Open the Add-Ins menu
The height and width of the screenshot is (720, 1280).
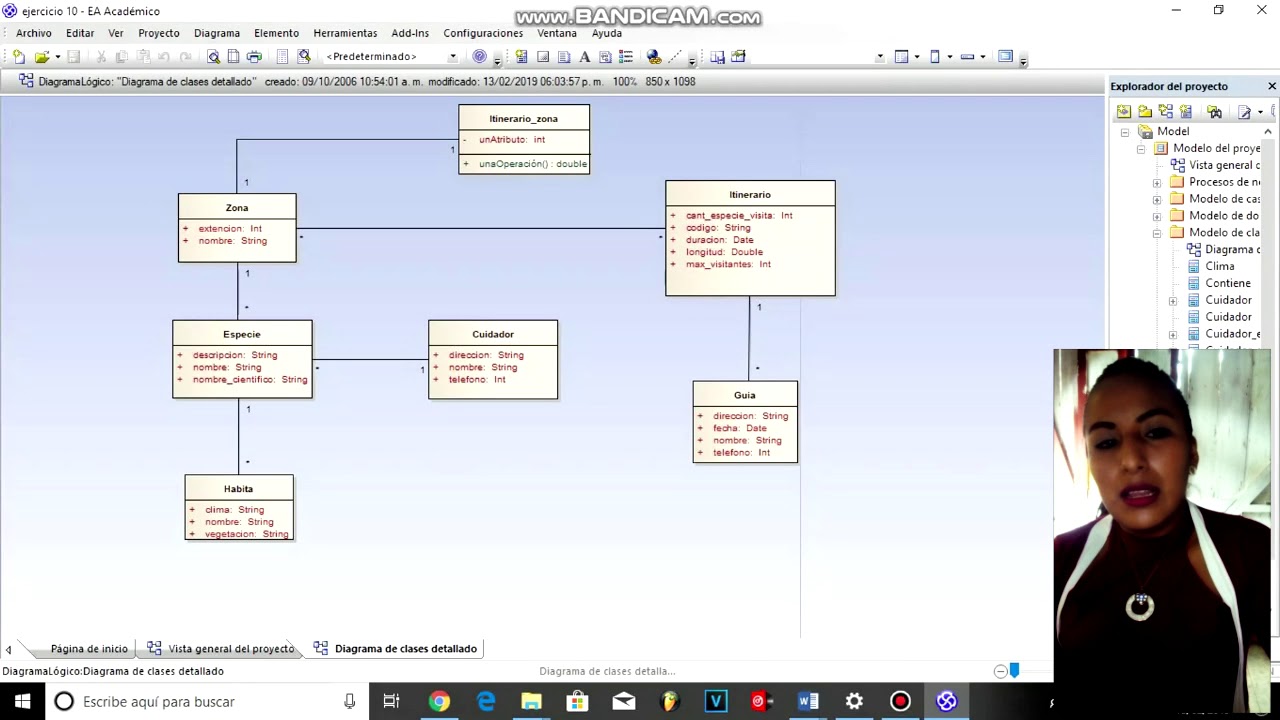[410, 33]
